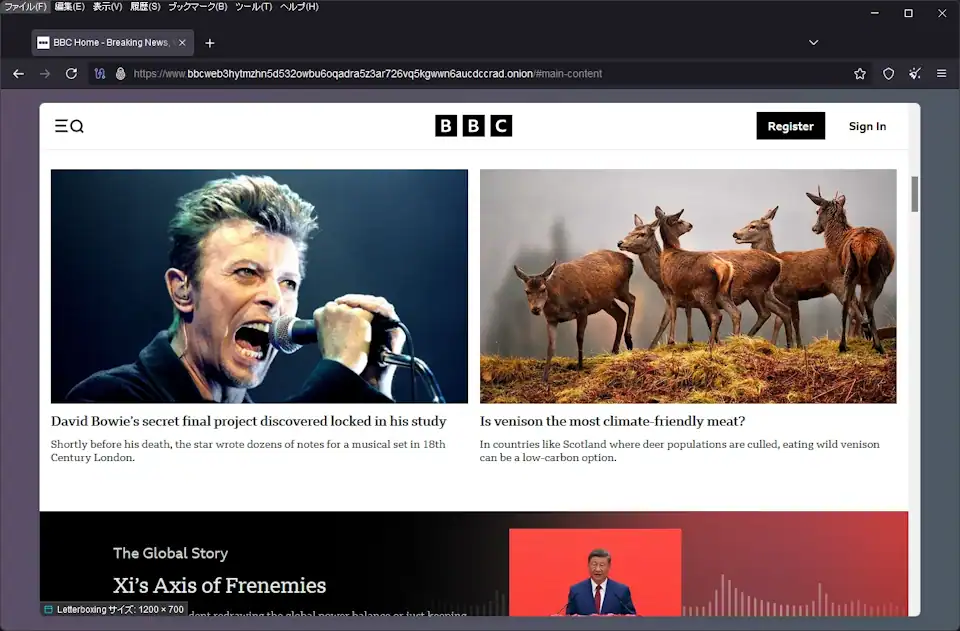
Task: Bookmark this page with the star
Action: pyautogui.click(x=860, y=73)
